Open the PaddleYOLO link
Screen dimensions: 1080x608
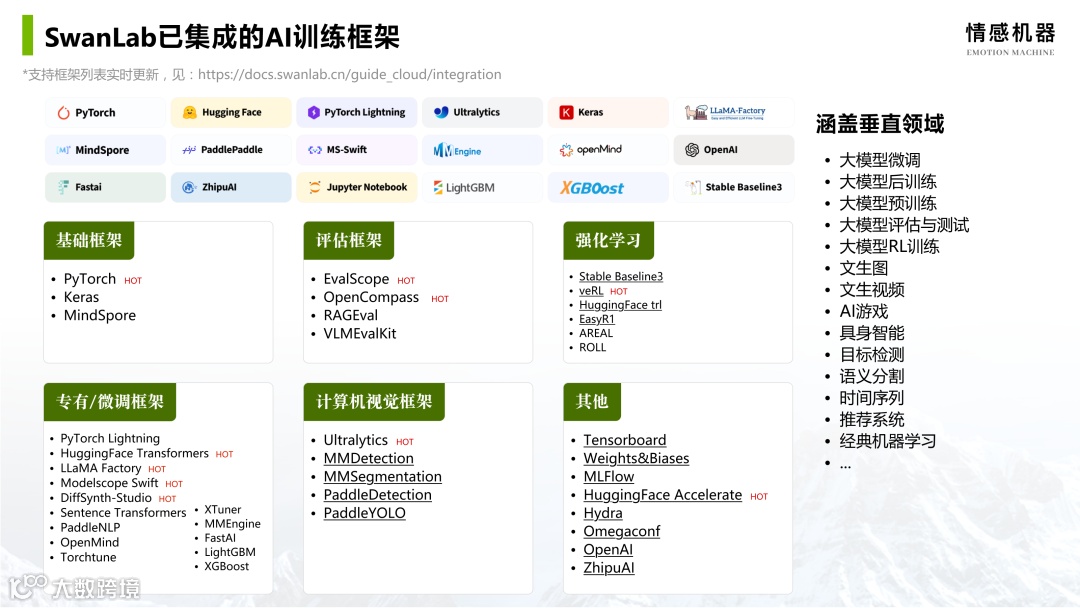[x=364, y=513]
